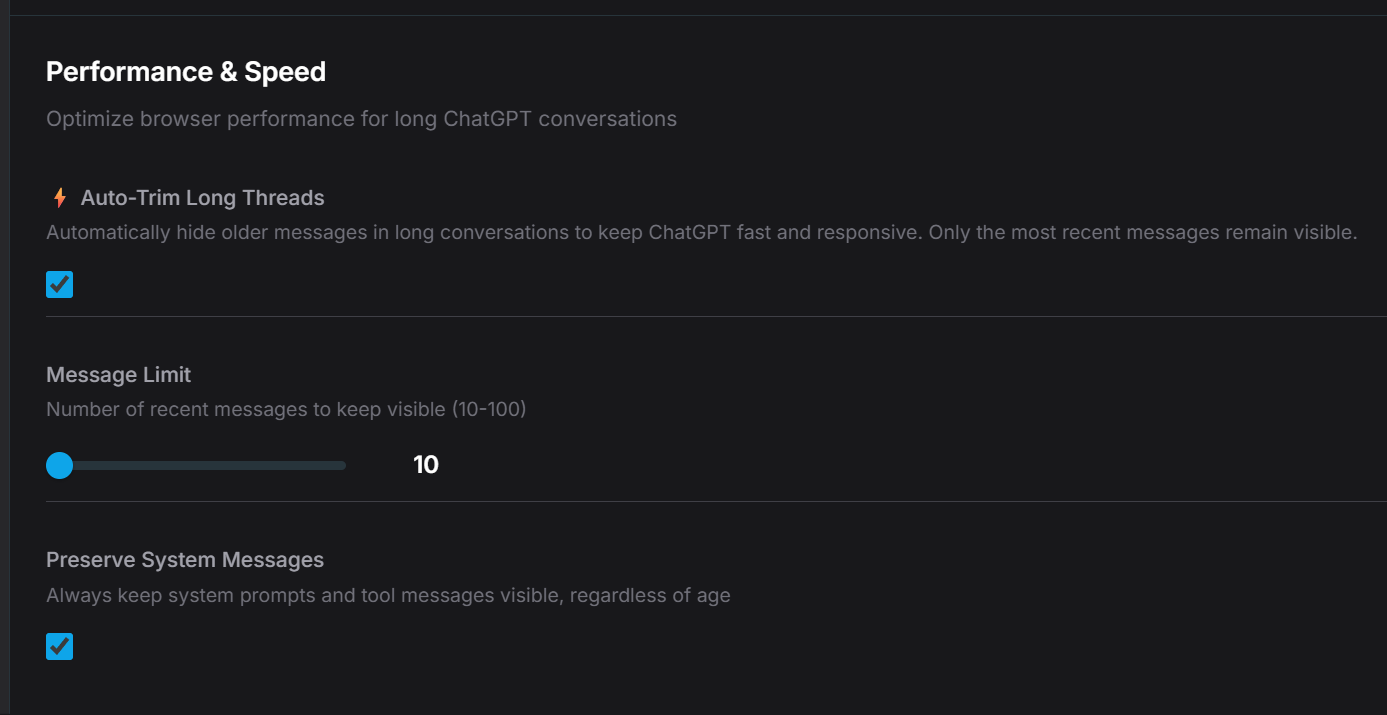Click the checked Preserve System Messages box
The height and width of the screenshot is (715, 1387).
59,646
